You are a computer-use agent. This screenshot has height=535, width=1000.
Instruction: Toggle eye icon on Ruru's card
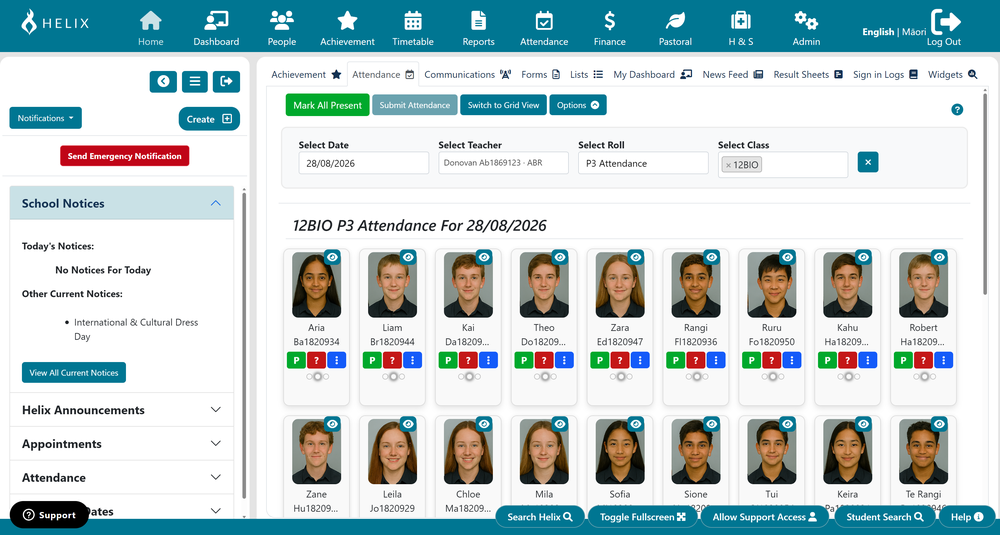[x=788, y=257]
